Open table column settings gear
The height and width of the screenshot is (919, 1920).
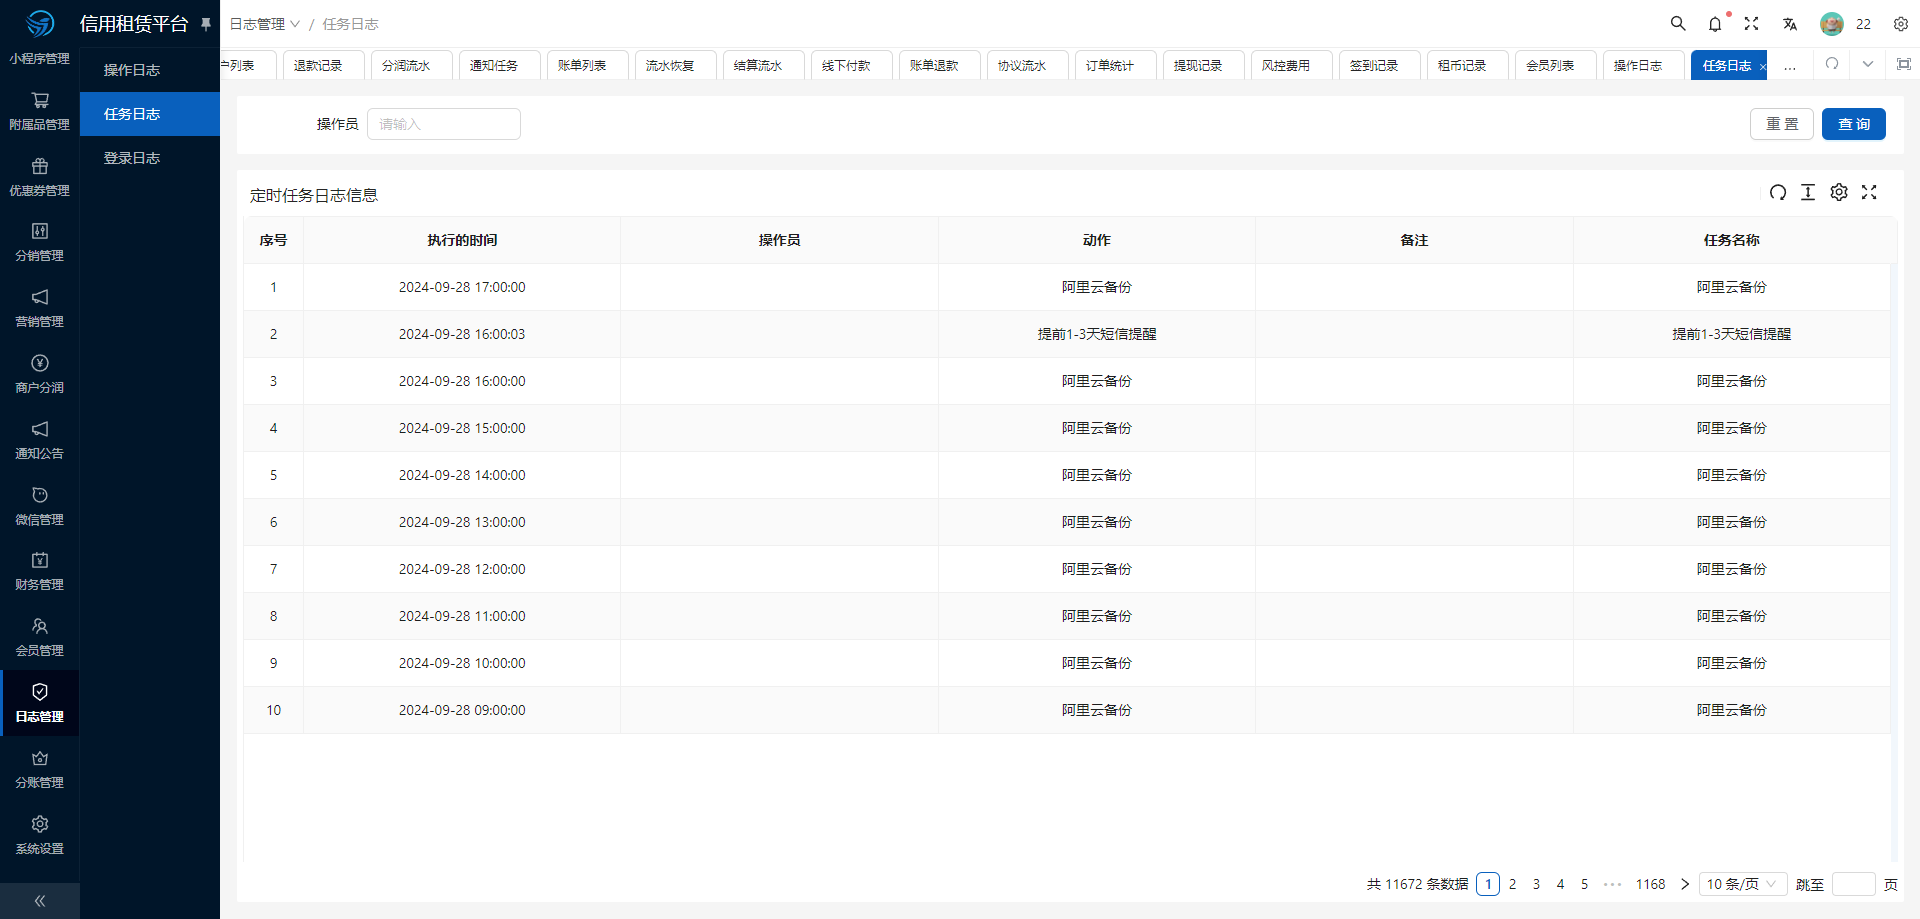[x=1839, y=193]
